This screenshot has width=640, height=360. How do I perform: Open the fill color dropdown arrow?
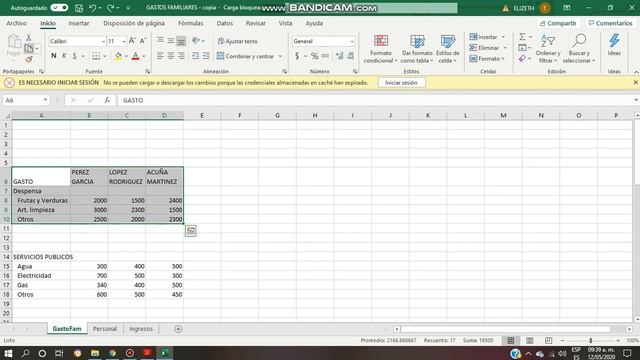(x=126, y=56)
